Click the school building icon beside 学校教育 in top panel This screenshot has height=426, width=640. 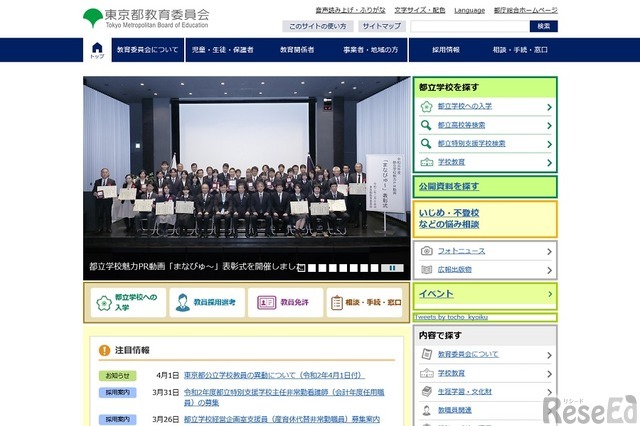pos(427,162)
